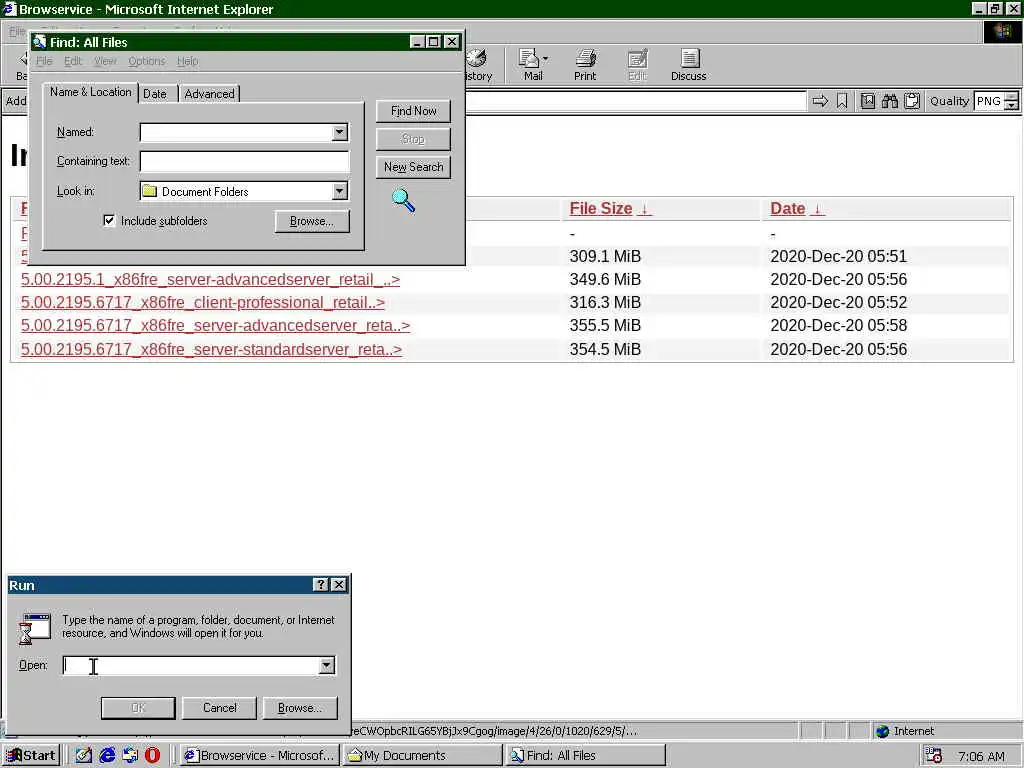Open the View menu in Find window
The image size is (1024, 768).
(104, 61)
